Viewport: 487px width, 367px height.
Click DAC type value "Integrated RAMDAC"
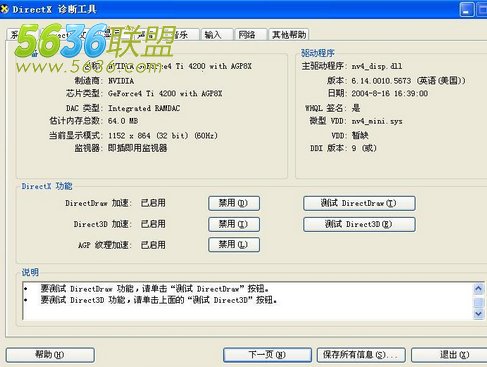tap(144, 108)
